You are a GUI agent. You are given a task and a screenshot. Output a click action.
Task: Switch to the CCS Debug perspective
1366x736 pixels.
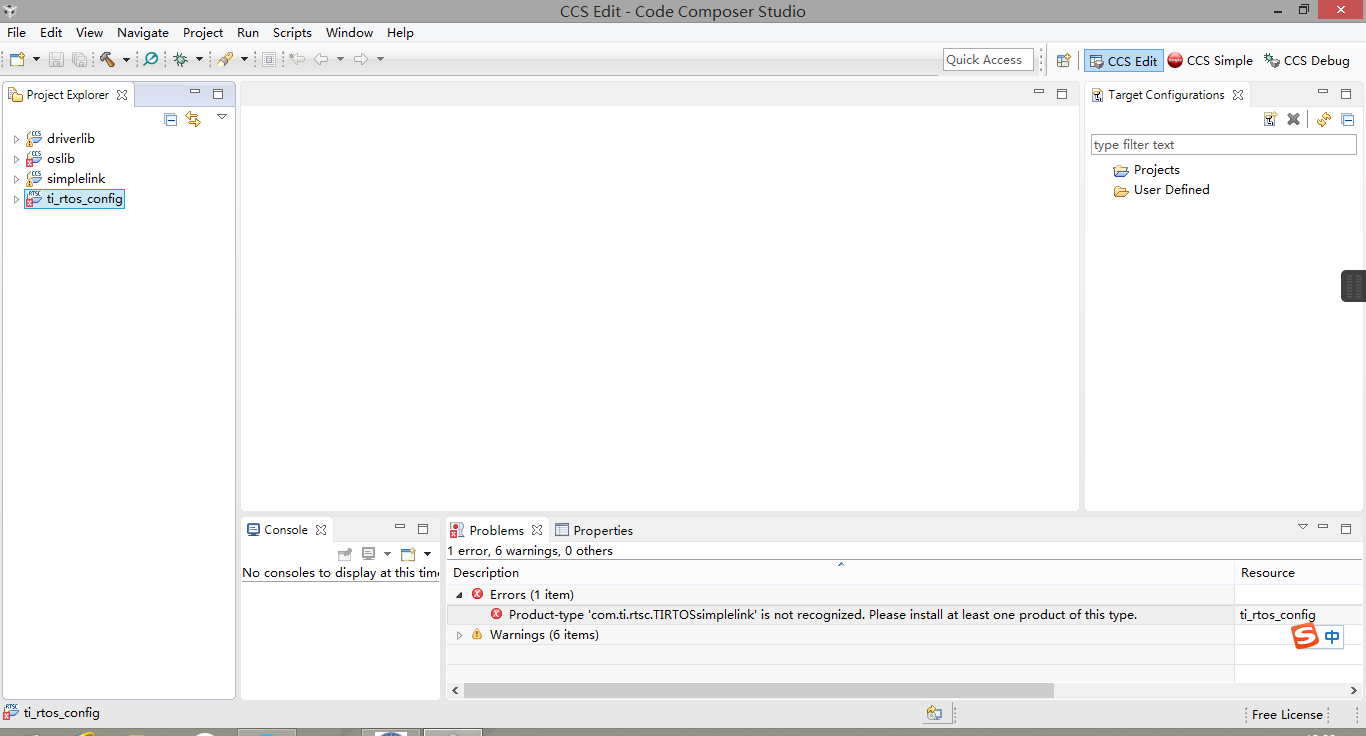[x=1307, y=61]
